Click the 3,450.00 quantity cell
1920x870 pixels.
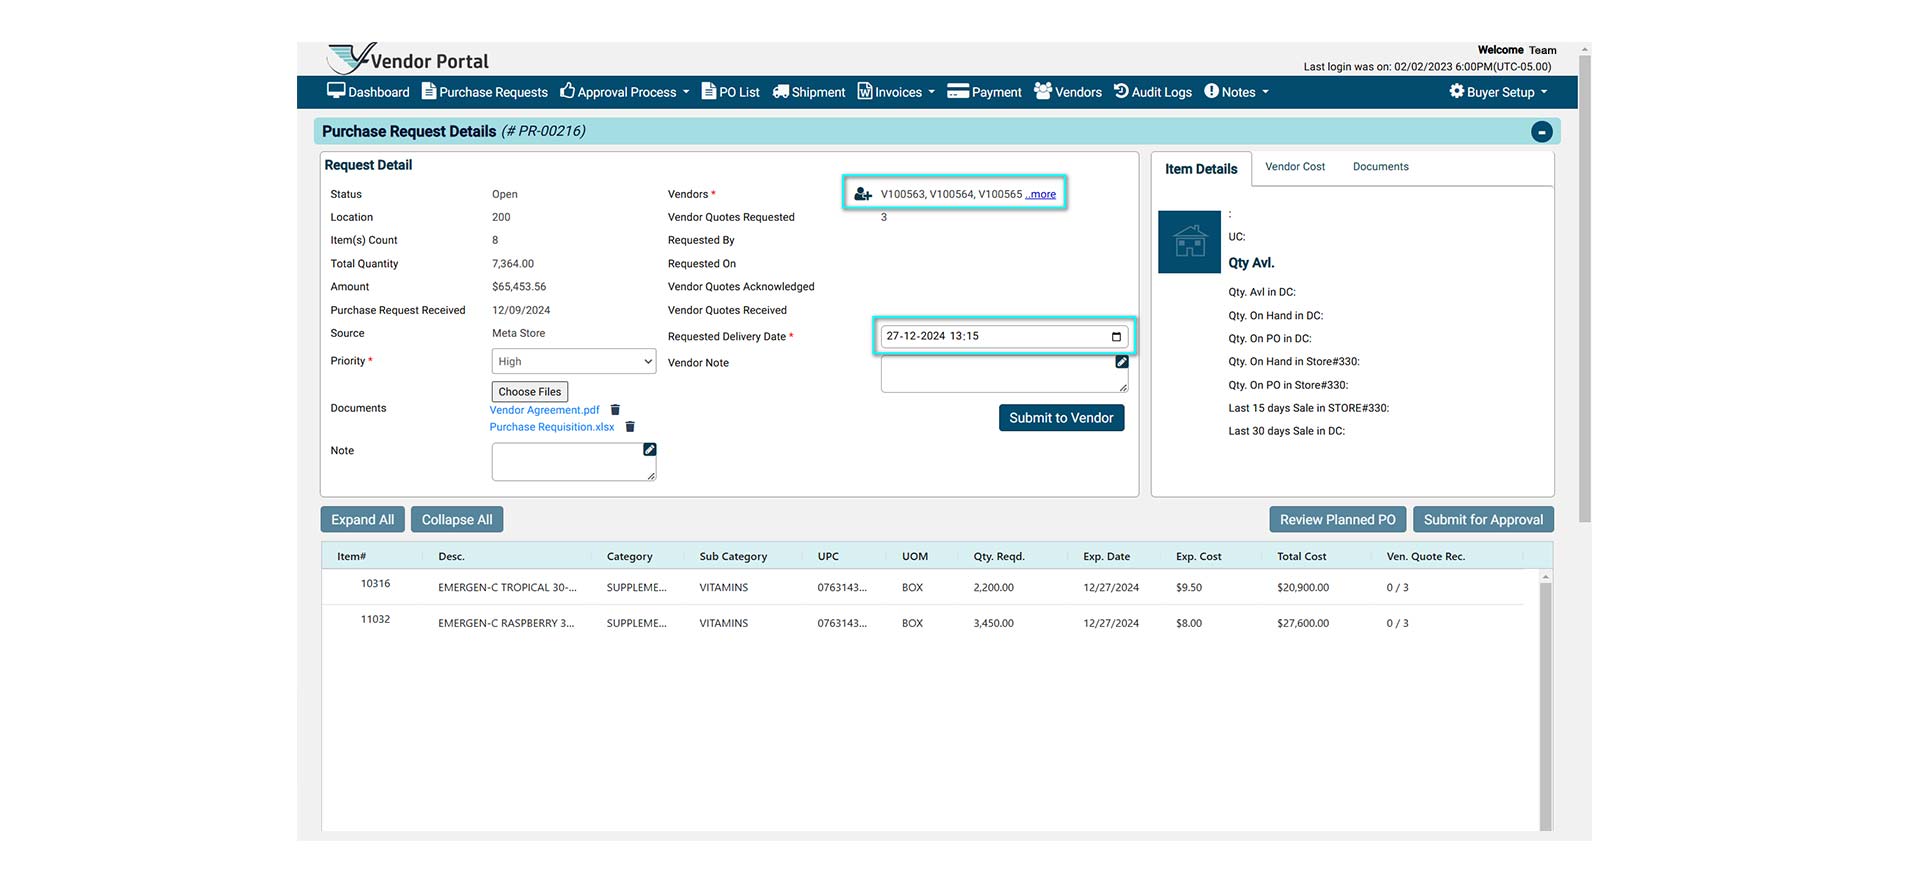click(993, 624)
